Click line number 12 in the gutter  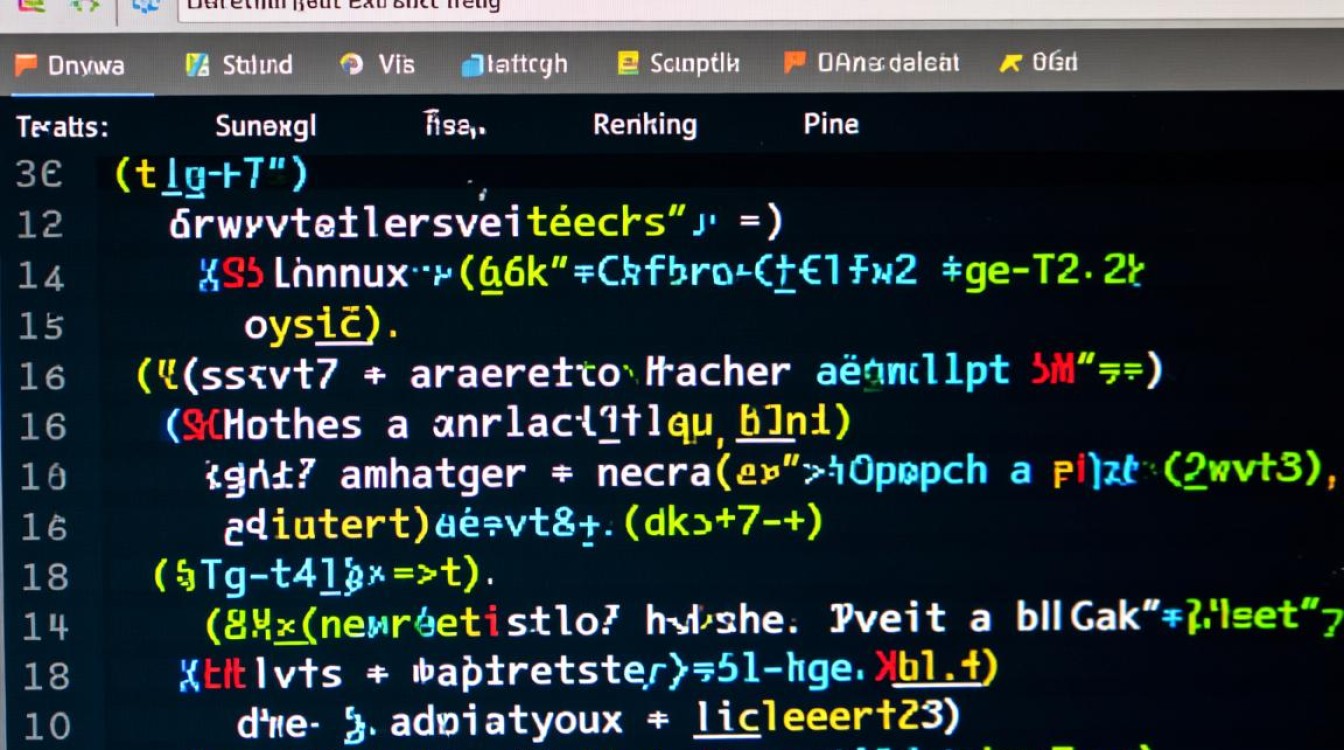[x=40, y=225]
